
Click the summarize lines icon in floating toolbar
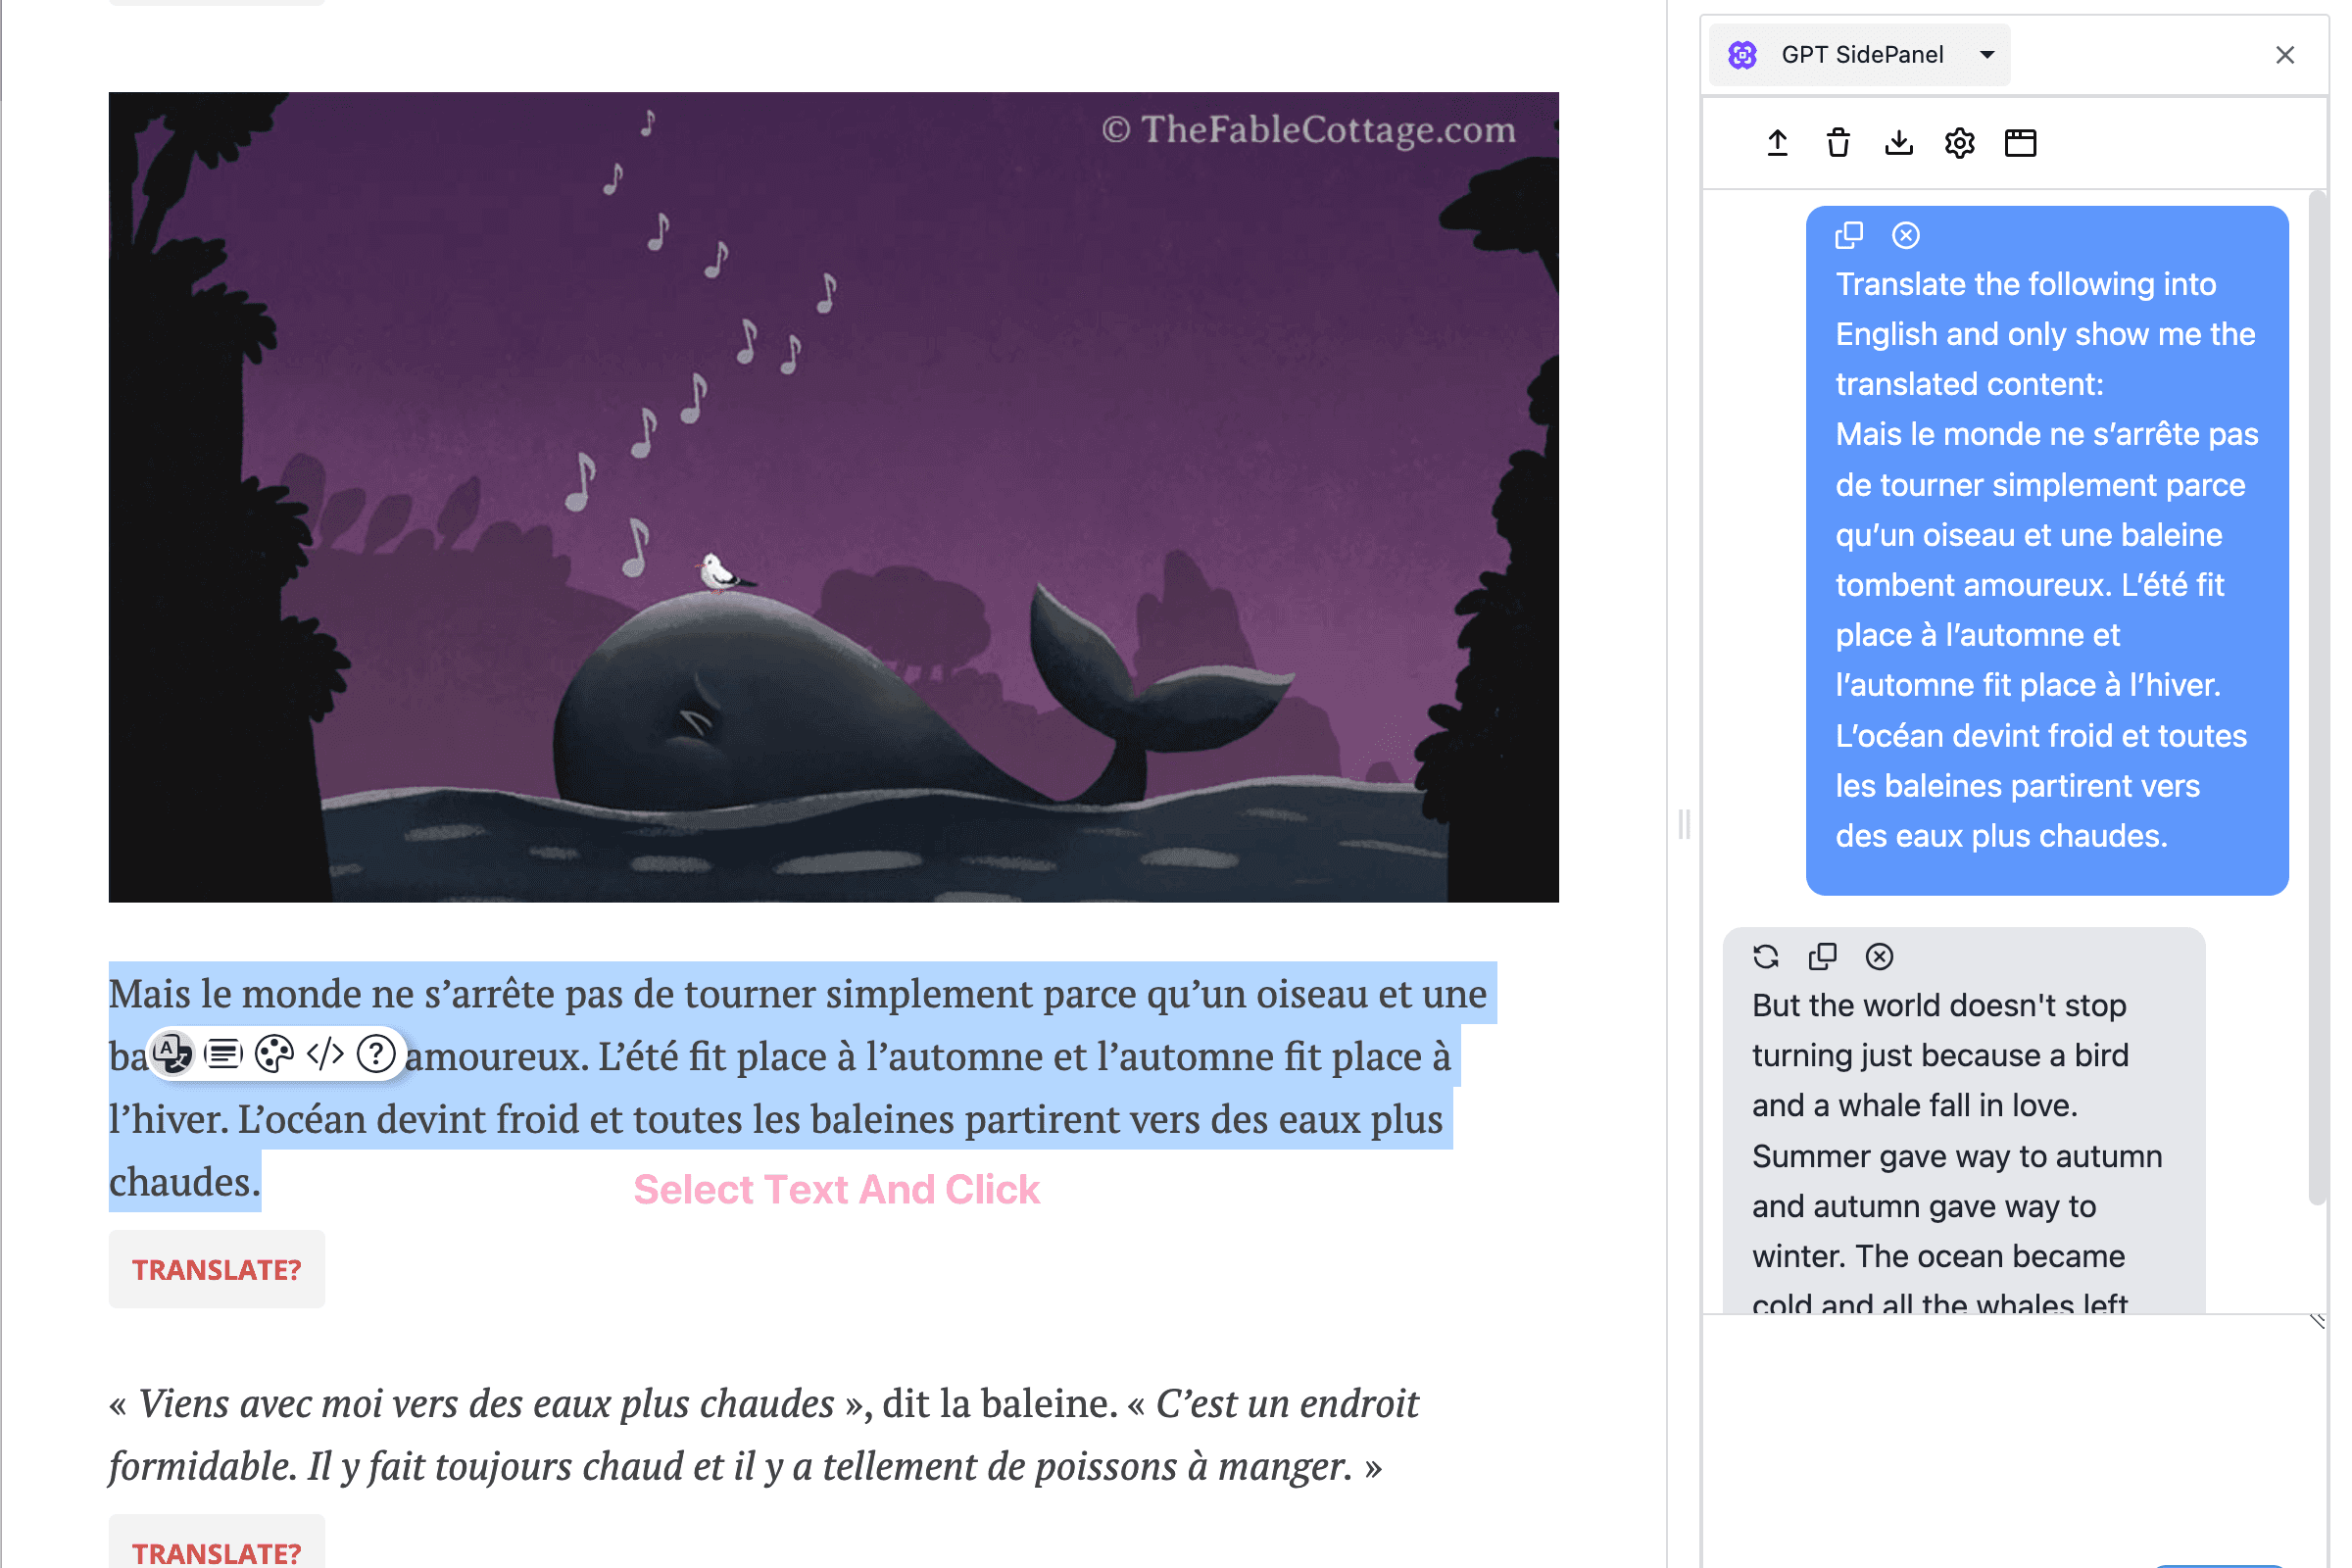[x=223, y=1054]
